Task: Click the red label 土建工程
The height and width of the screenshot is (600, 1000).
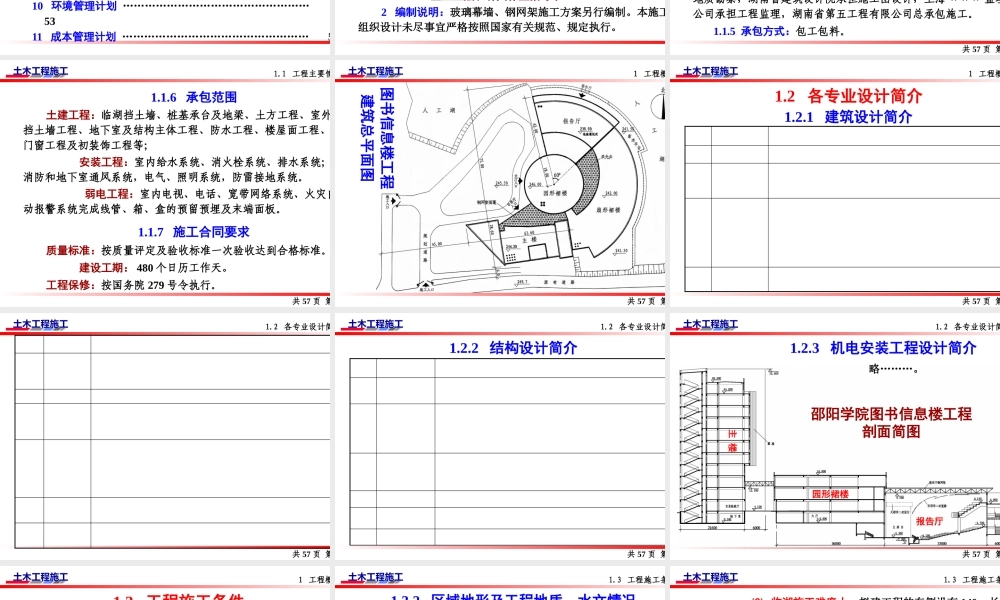Action: 68,115
